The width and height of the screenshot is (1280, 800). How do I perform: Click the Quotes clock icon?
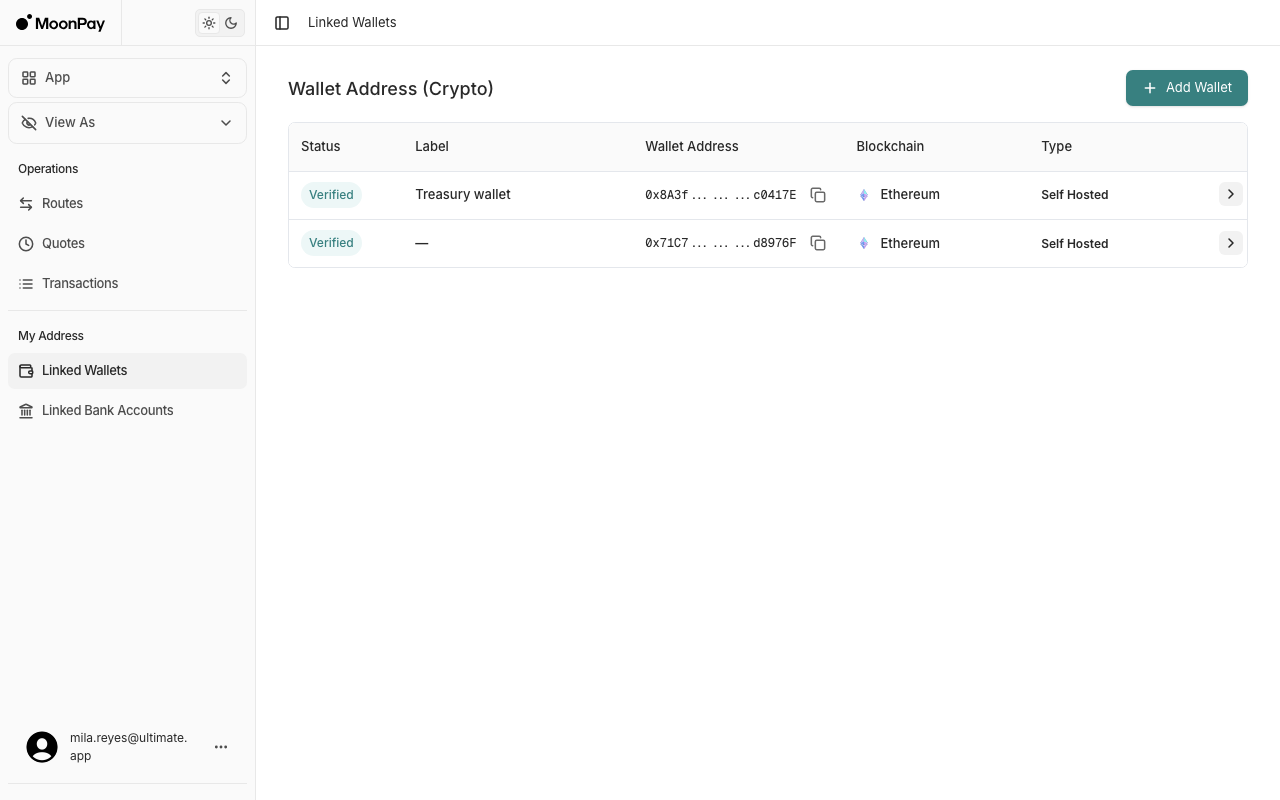(x=26, y=244)
